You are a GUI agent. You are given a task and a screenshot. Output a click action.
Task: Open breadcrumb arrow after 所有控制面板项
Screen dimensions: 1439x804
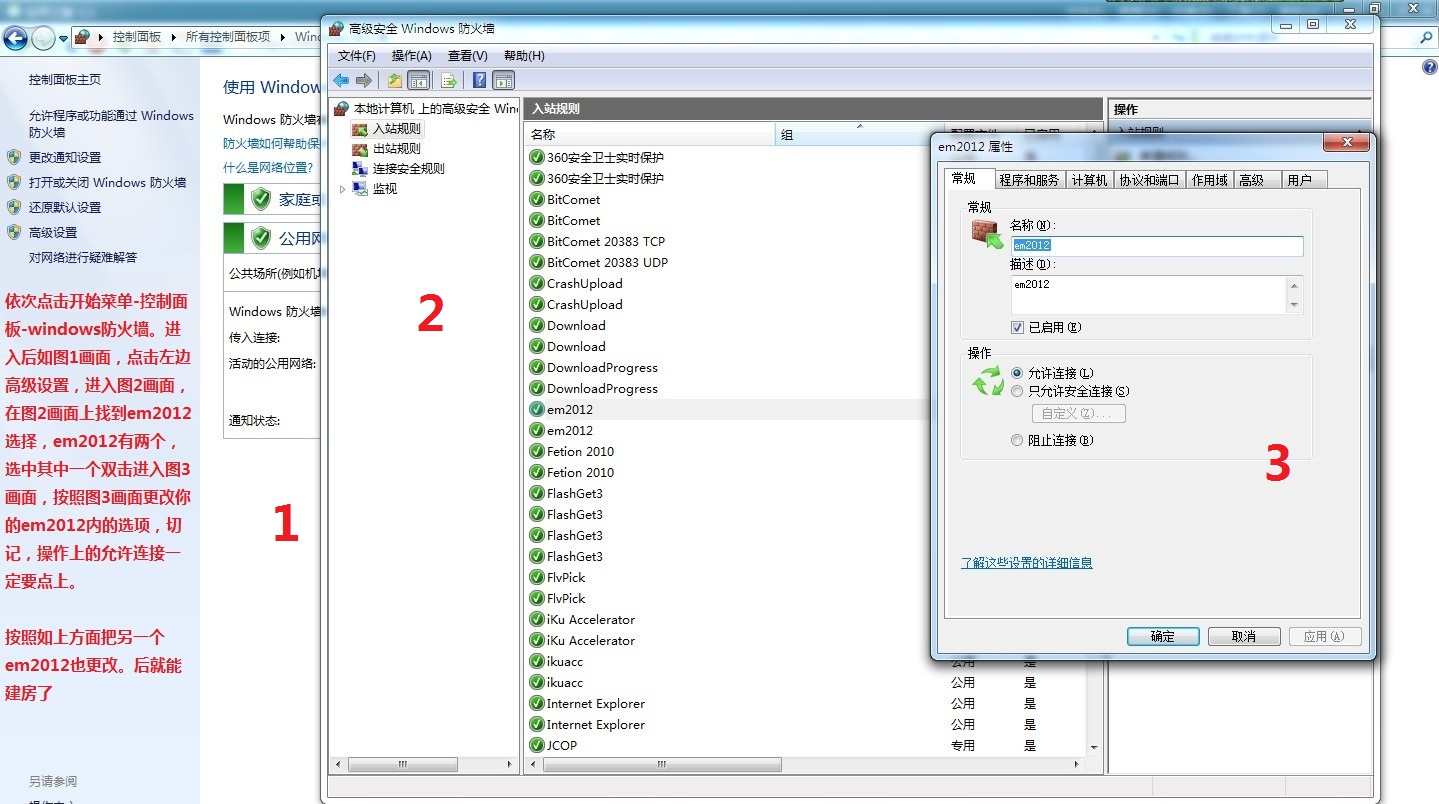[282, 37]
